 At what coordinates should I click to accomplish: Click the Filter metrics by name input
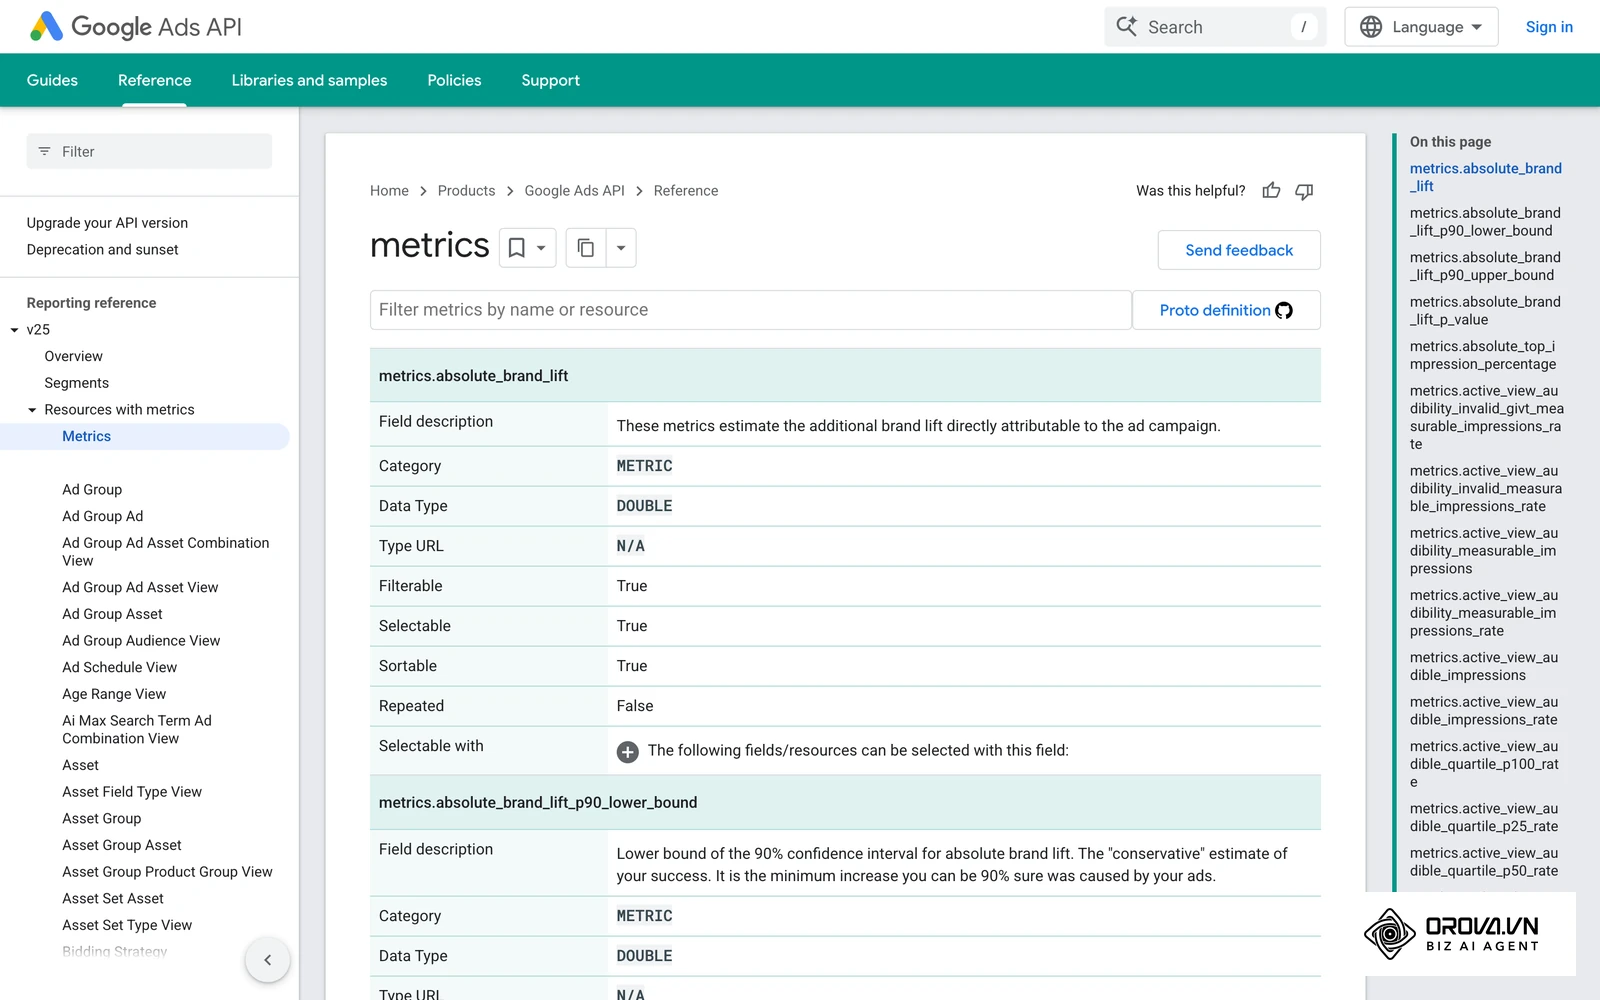[750, 310]
